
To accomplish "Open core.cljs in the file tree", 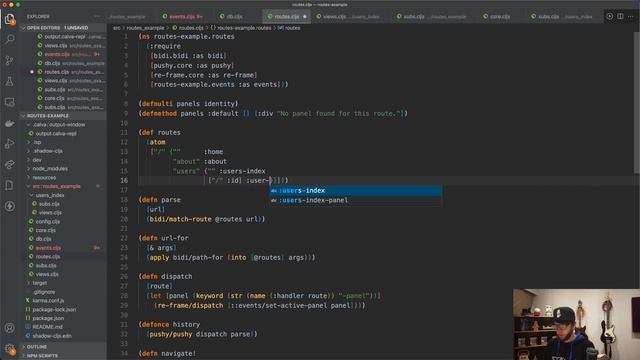I will coord(45,230).
